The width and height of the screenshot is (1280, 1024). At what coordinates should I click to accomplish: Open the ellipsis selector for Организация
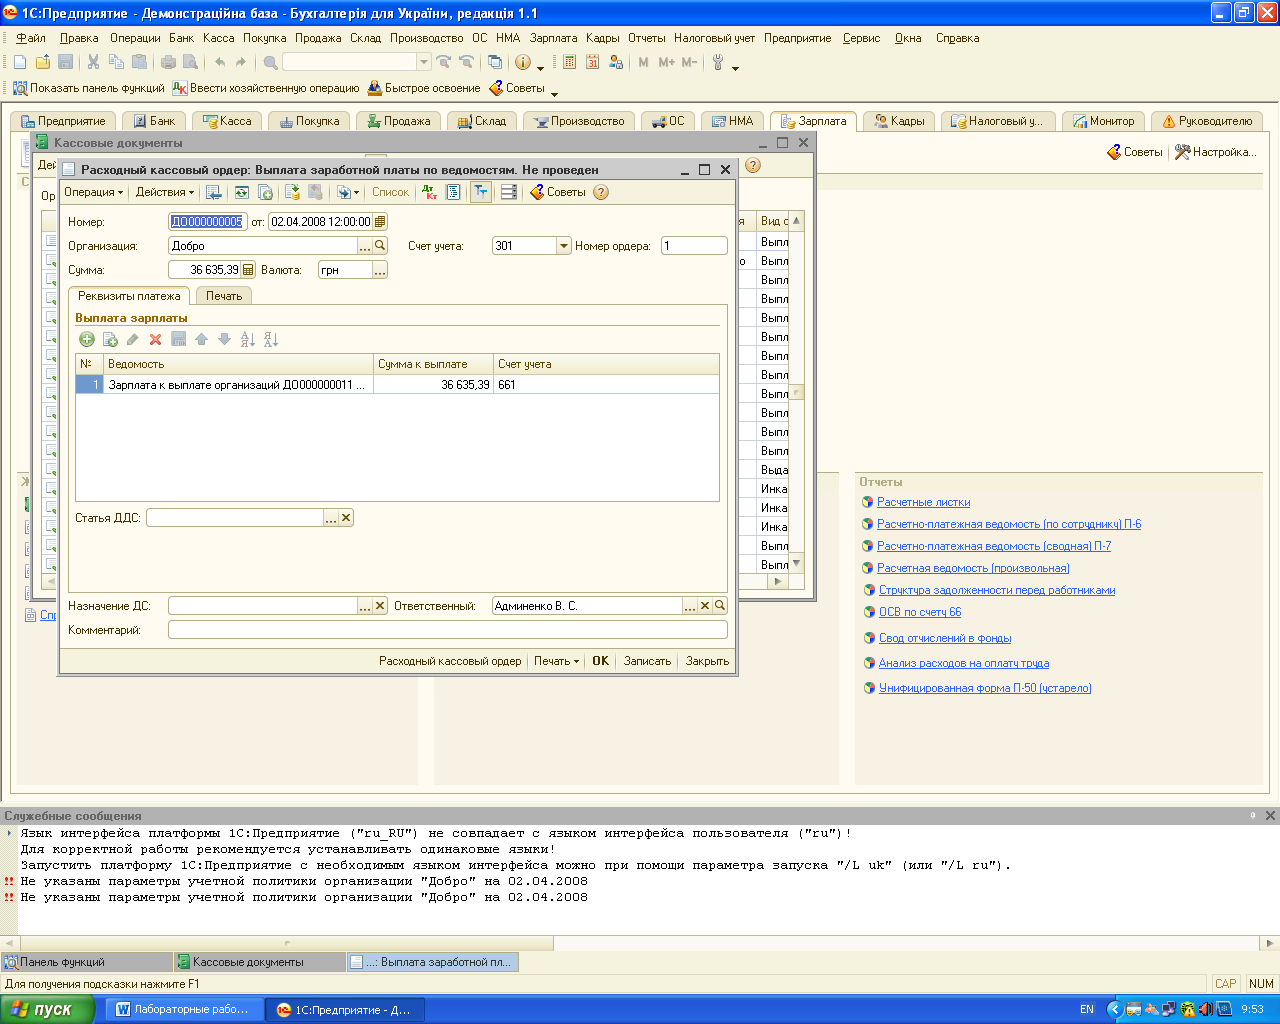tap(365, 246)
